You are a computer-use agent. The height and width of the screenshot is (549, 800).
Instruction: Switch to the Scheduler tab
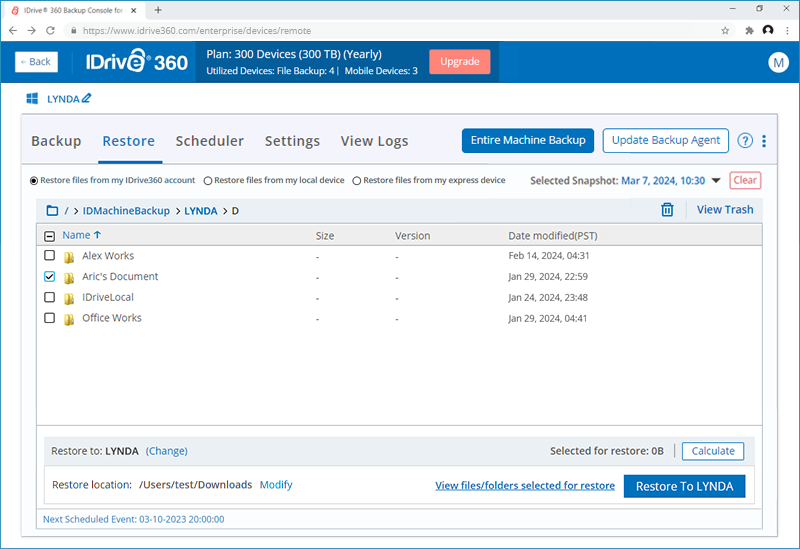tap(209, 141)
